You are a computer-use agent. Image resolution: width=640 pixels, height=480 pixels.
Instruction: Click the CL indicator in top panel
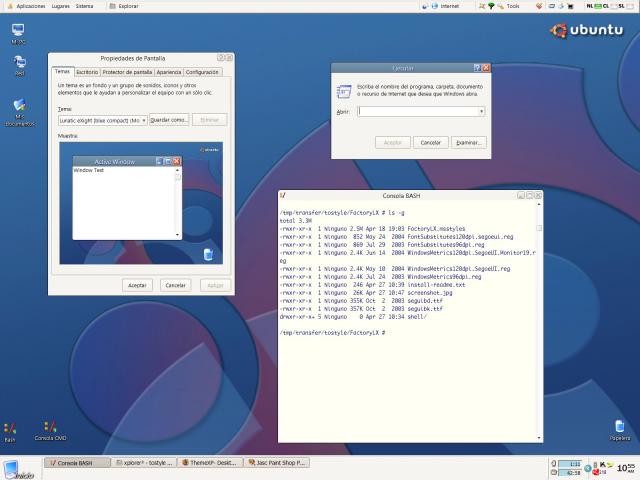pyautogui.click(x=605, y=6)
